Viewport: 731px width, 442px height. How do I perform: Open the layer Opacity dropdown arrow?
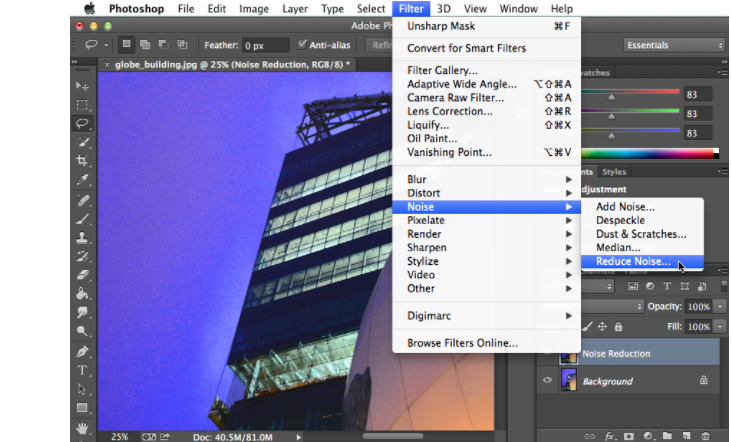[720, 306]
